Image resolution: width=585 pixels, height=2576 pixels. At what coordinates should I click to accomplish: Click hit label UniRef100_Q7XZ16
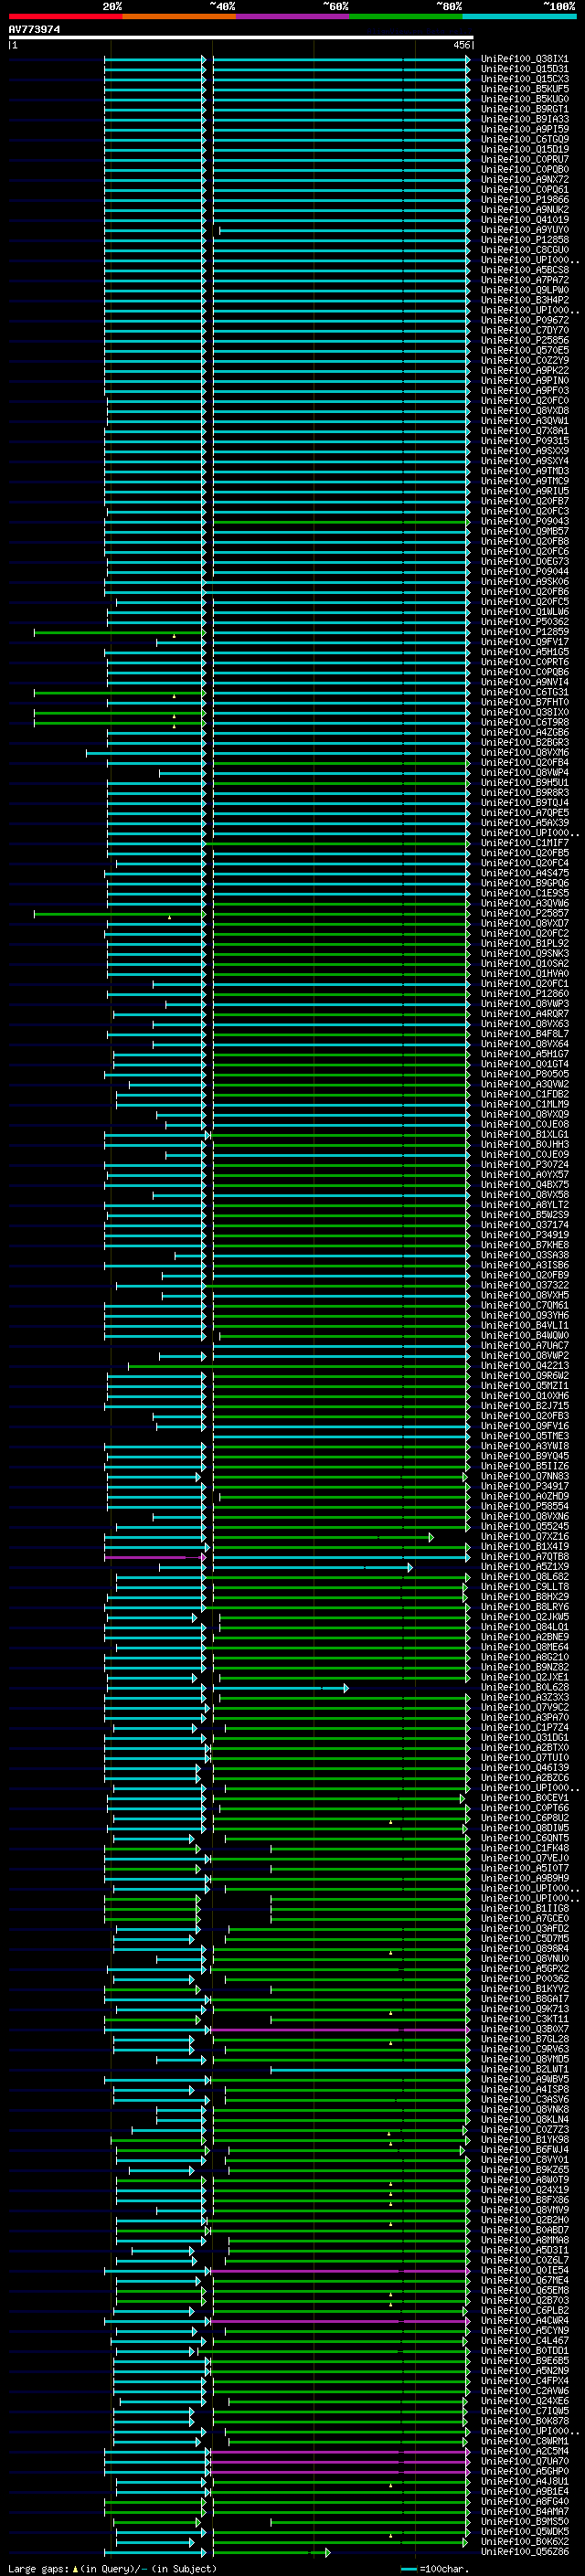[x=524, y=1536]
